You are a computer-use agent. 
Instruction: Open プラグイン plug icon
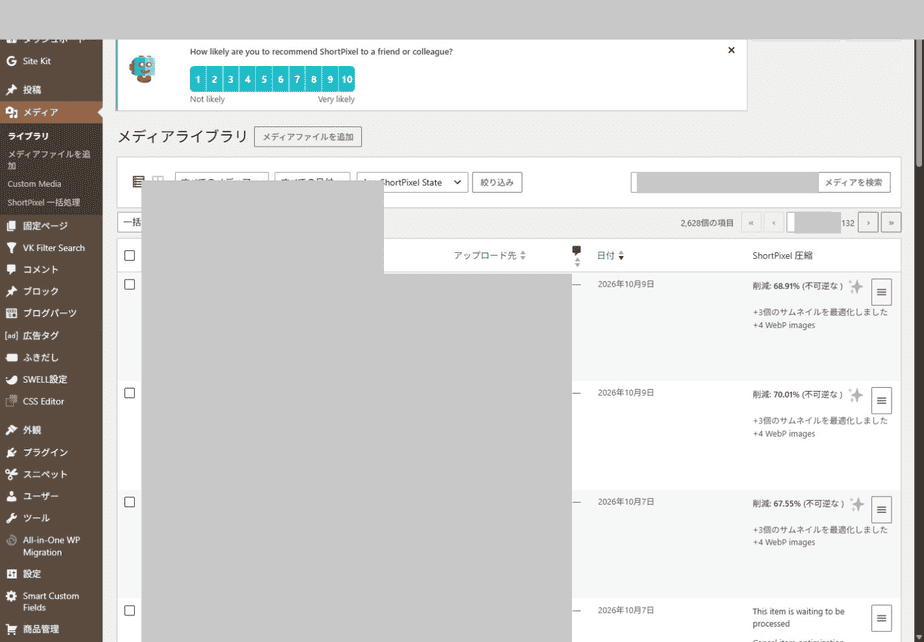11,452
